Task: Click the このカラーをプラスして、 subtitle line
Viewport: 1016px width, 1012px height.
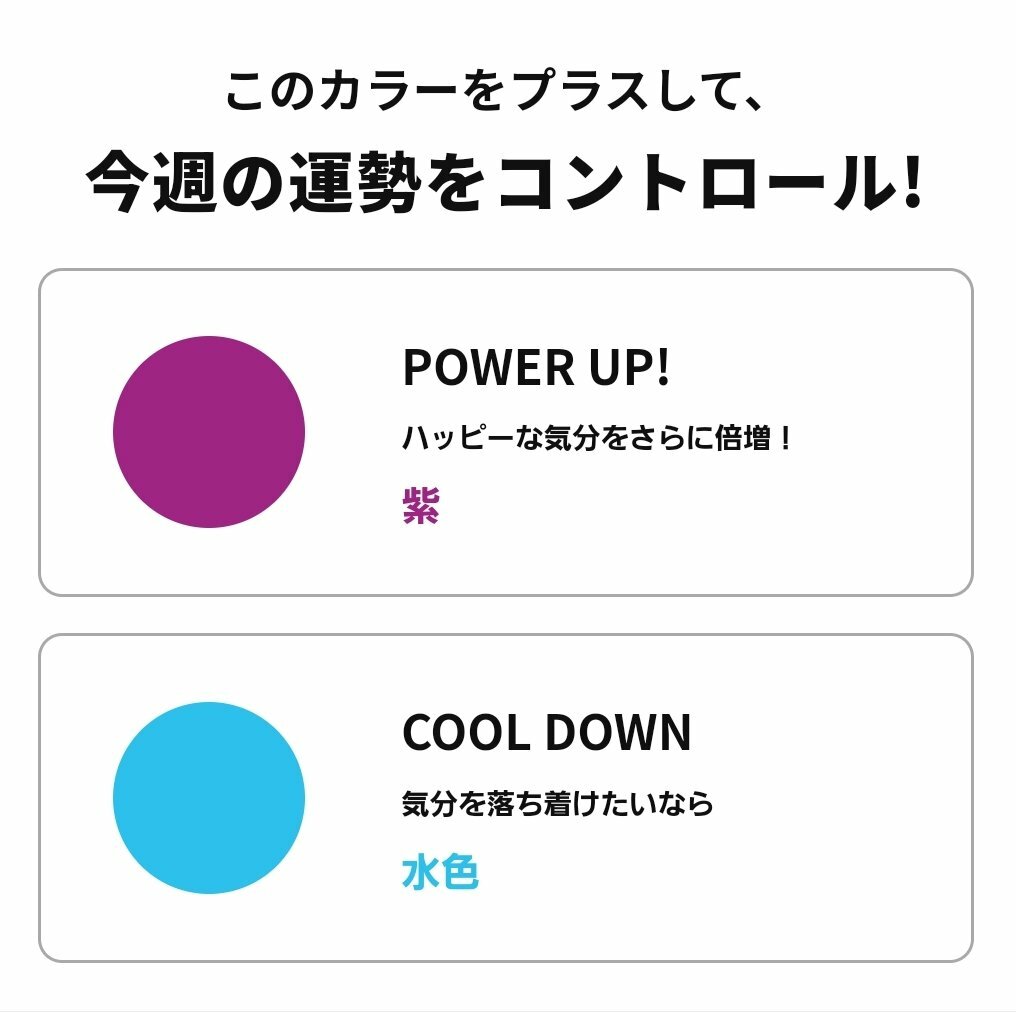Action: (496, 95)
